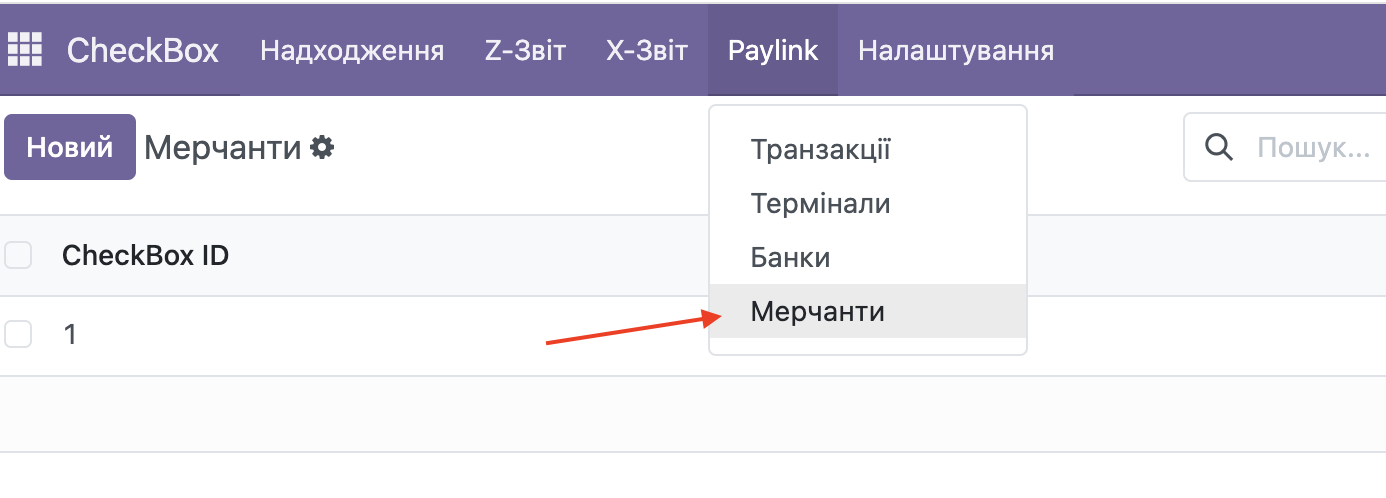Screen dimensions: 1386x498
Task: Collapse the Paylink dropdown menu
Action: pyautogui.click(x=773, y=50)
